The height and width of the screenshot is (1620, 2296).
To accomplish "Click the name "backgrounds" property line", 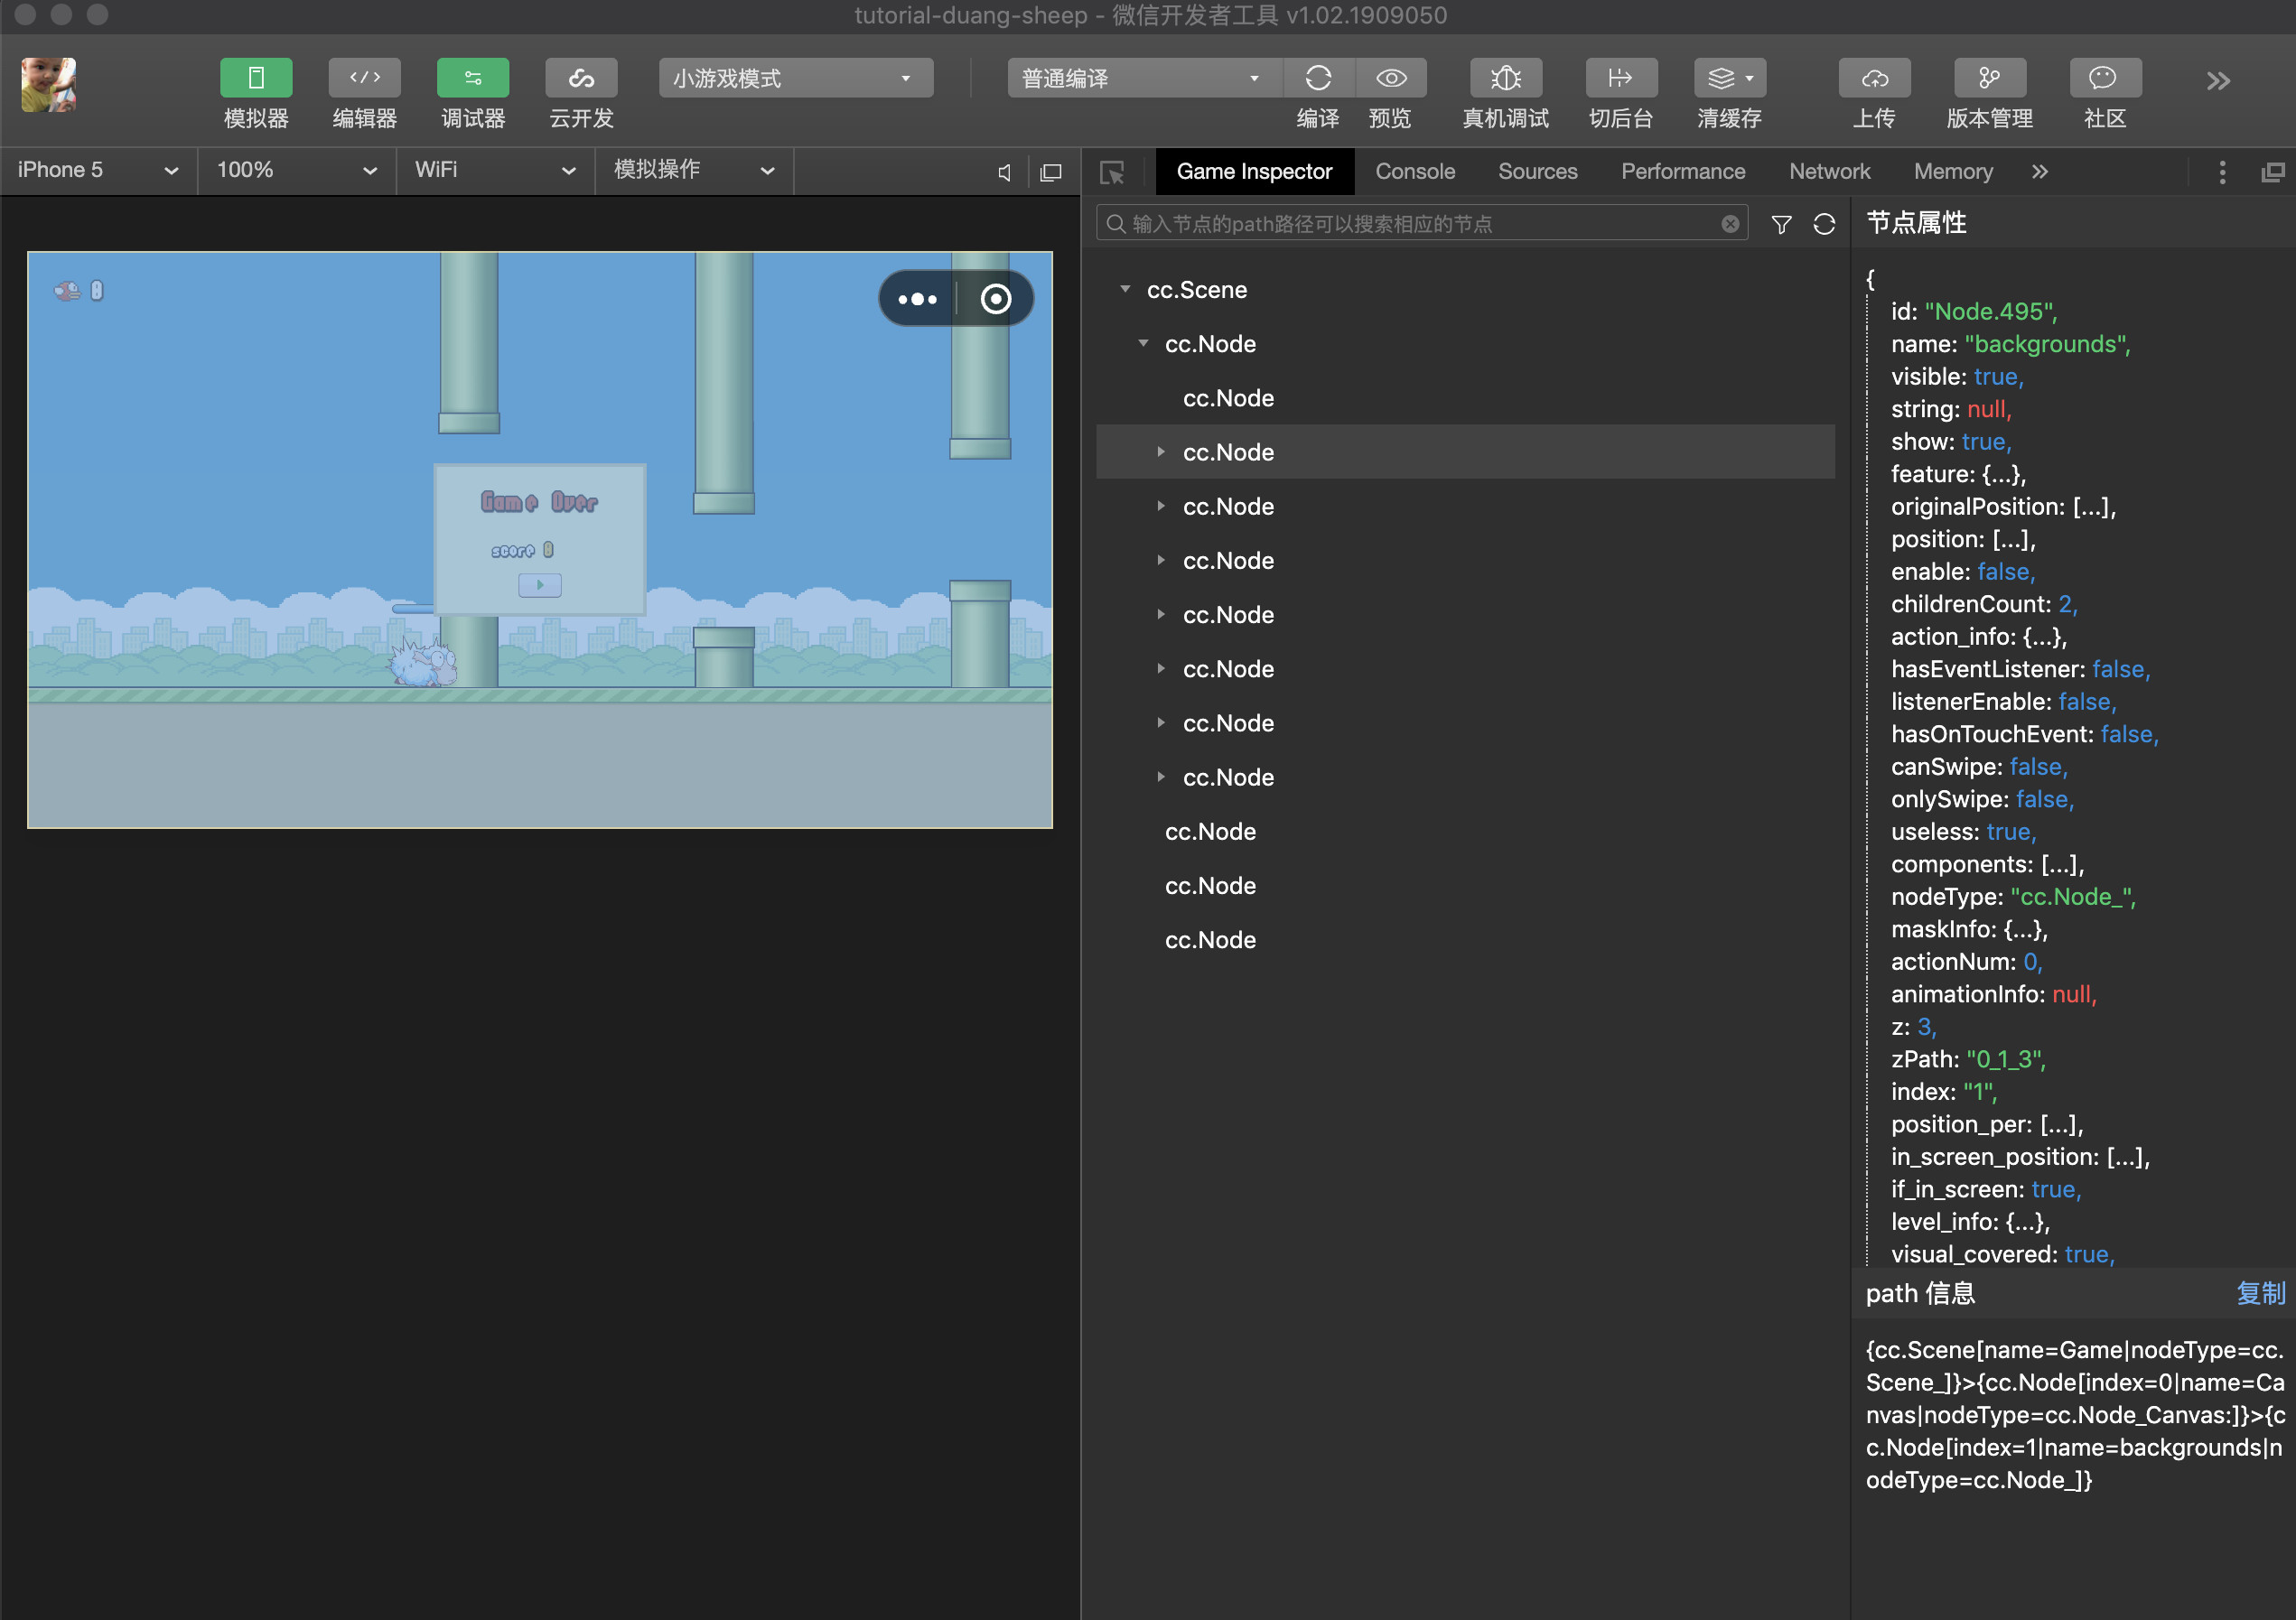I will click(2010, 344).
